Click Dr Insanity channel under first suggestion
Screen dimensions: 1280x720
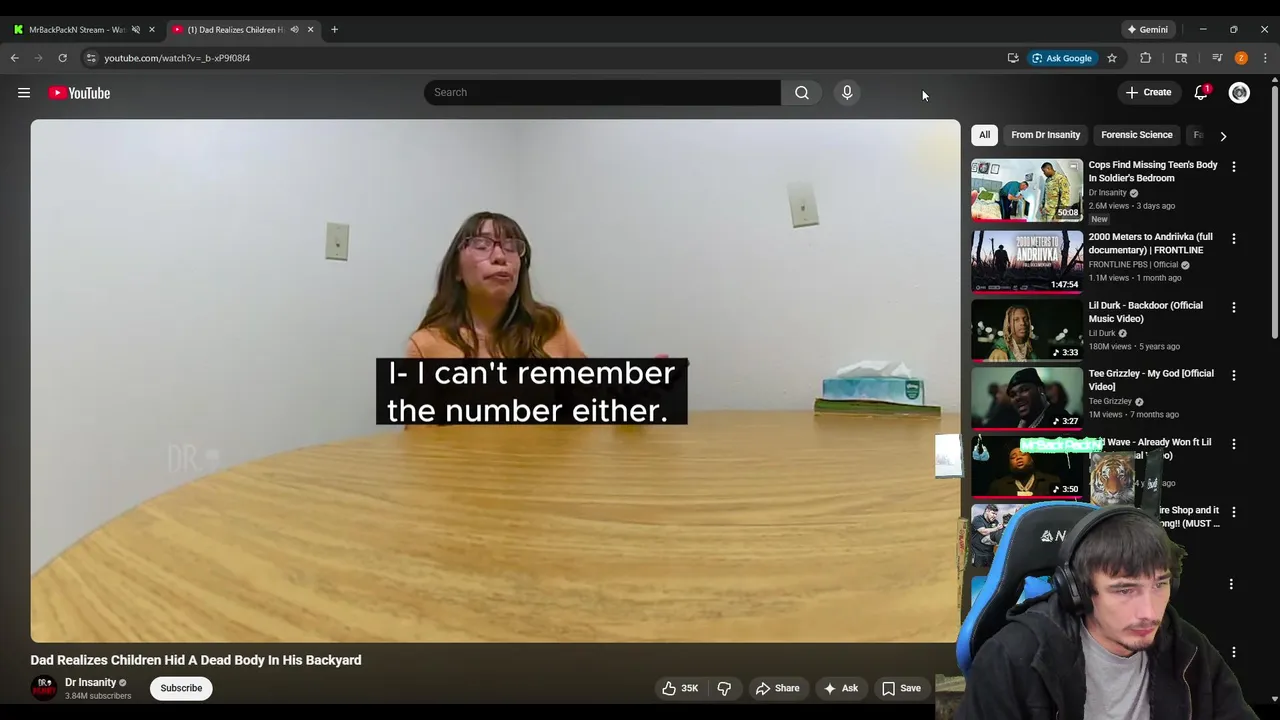pos(1107,192)
